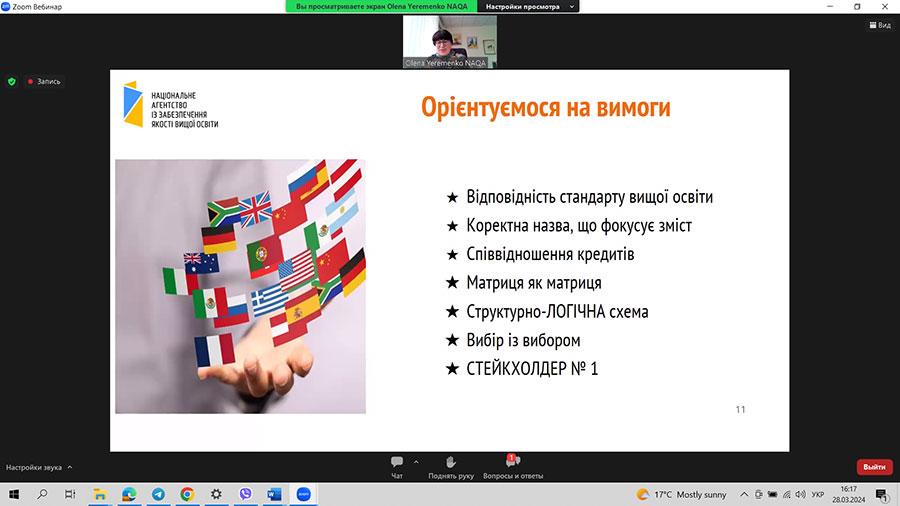
Task: Click slide title Орієнтуємося на вимоги
Action: point(546,107)
